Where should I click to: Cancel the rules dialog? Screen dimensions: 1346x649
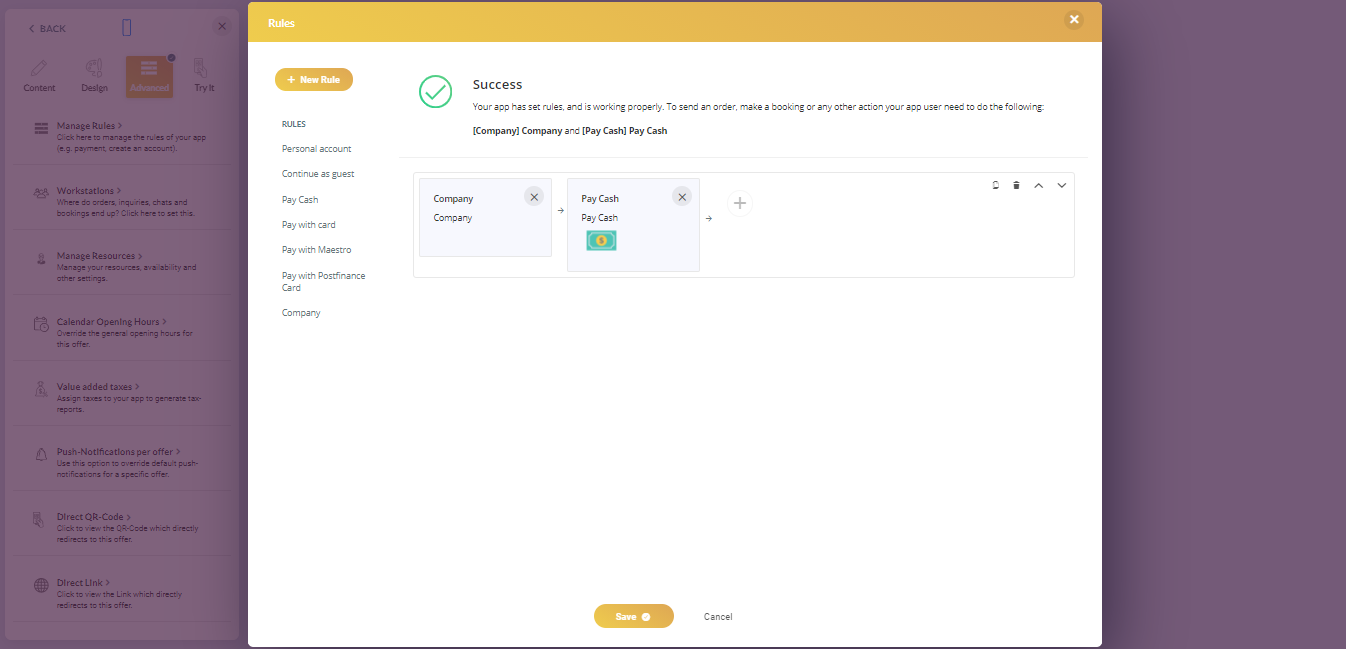pyautogui.click(x=718, y=617)
